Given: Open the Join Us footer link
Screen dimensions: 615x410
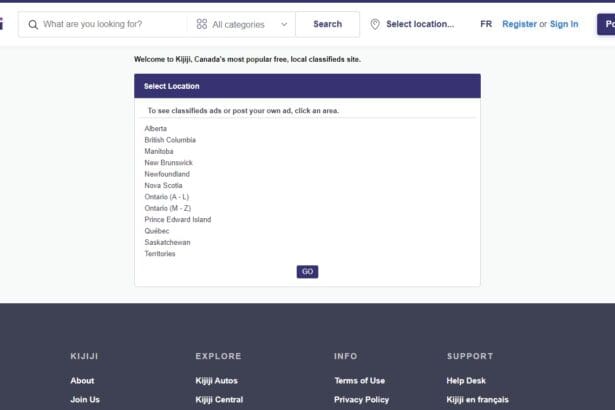Looking at the screenshot, I should (x=85, y=399).
